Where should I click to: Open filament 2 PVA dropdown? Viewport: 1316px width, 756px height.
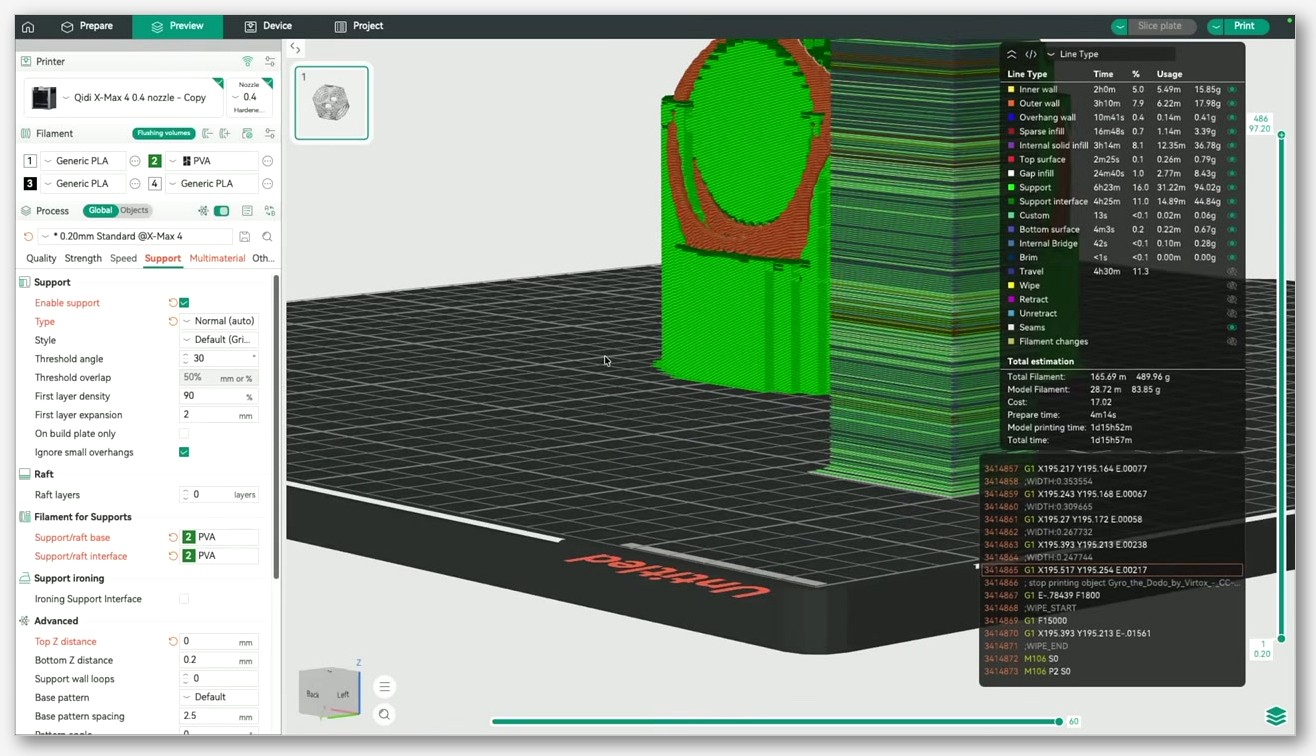[210, 161]
